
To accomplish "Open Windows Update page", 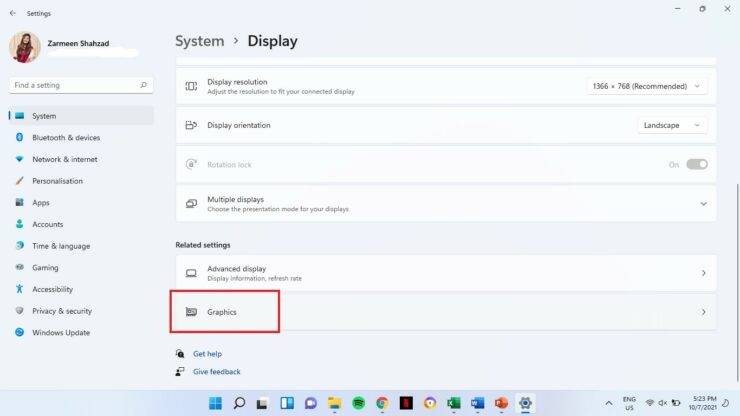I will 60,333.
